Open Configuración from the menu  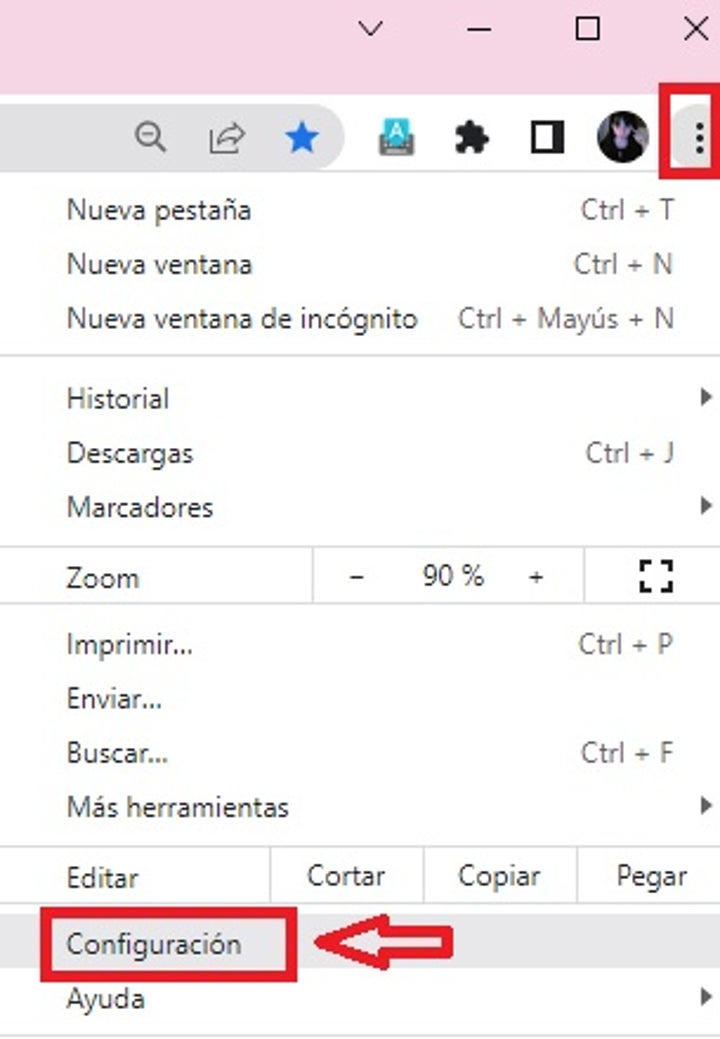click(154, 944)
